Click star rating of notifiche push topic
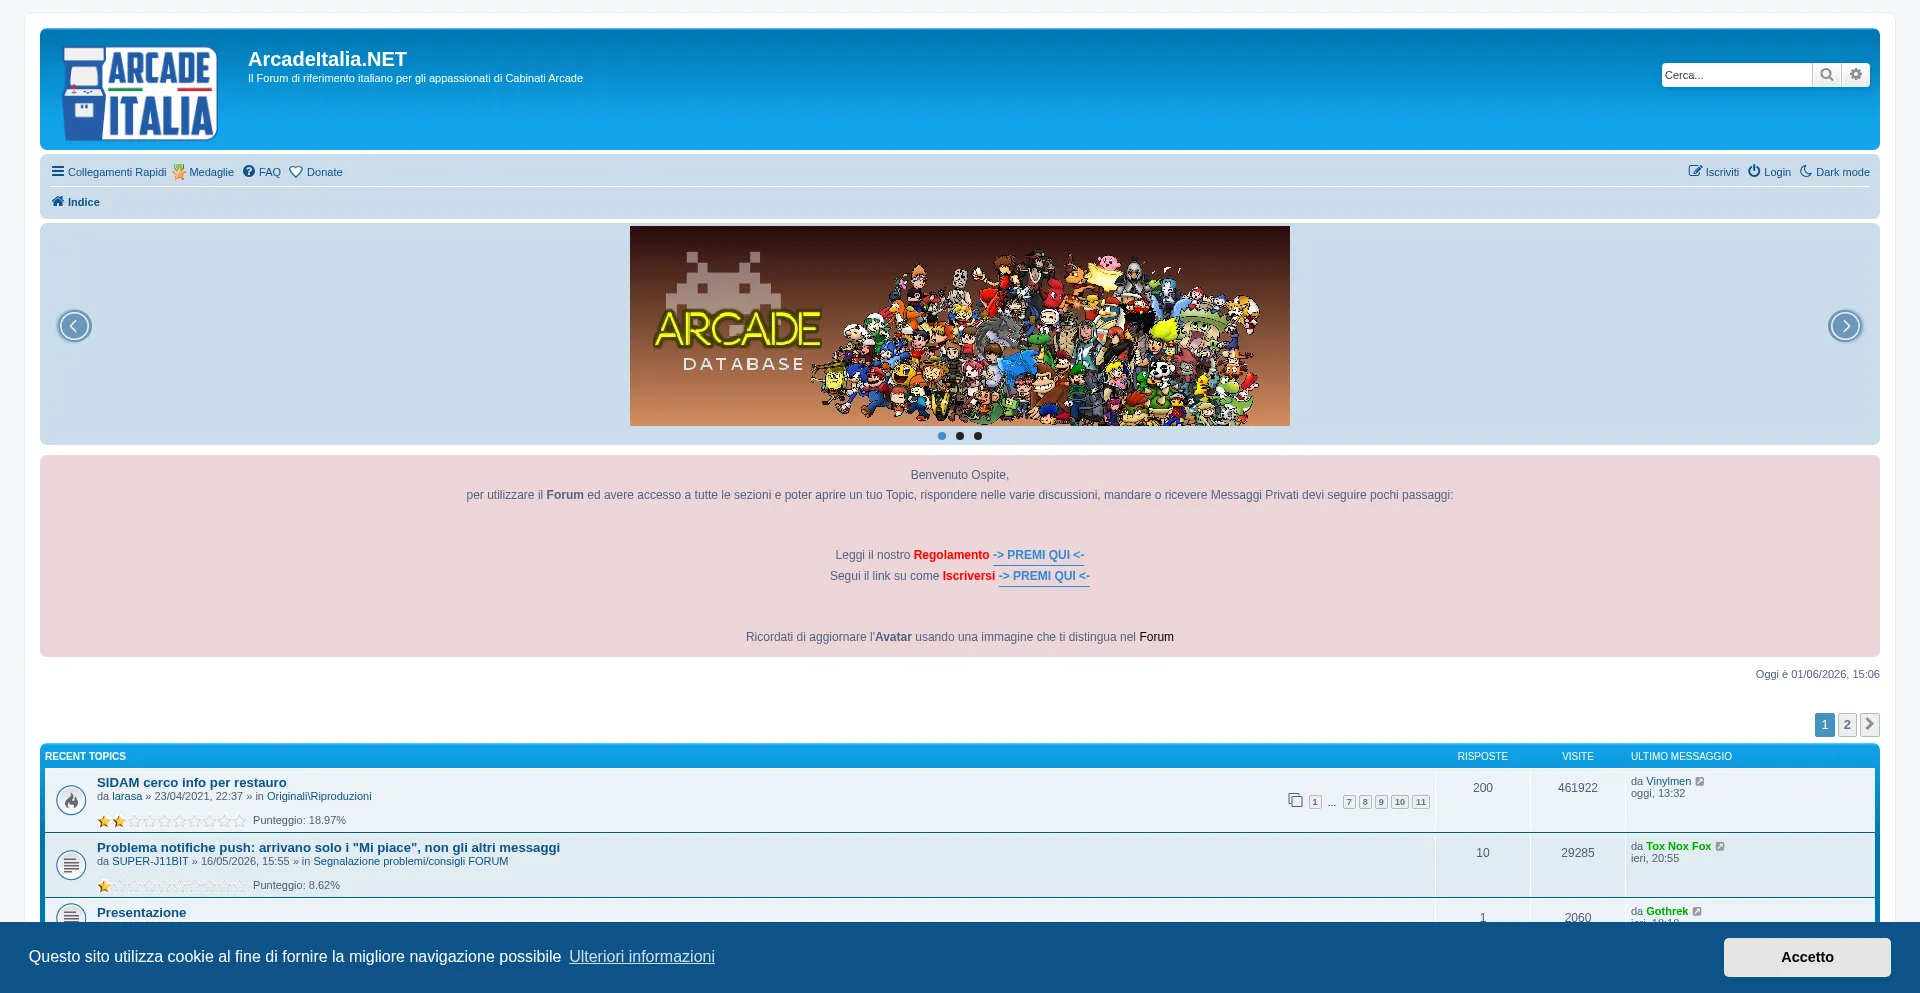This screenshot has width=1920, height=993. 171,886
